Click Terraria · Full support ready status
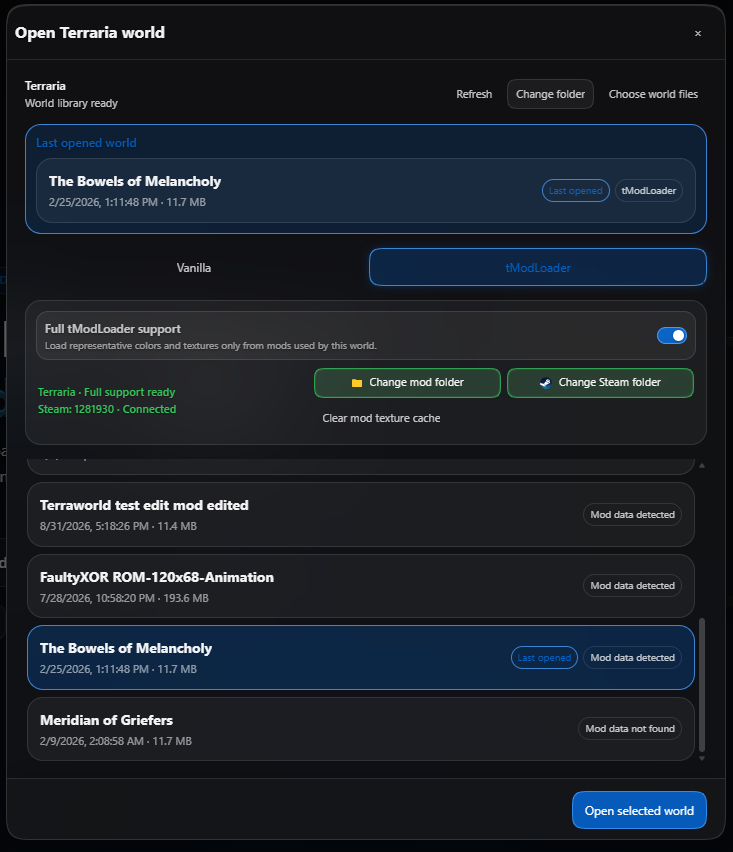This screenshot has height=852, width=733. point(106,392)
